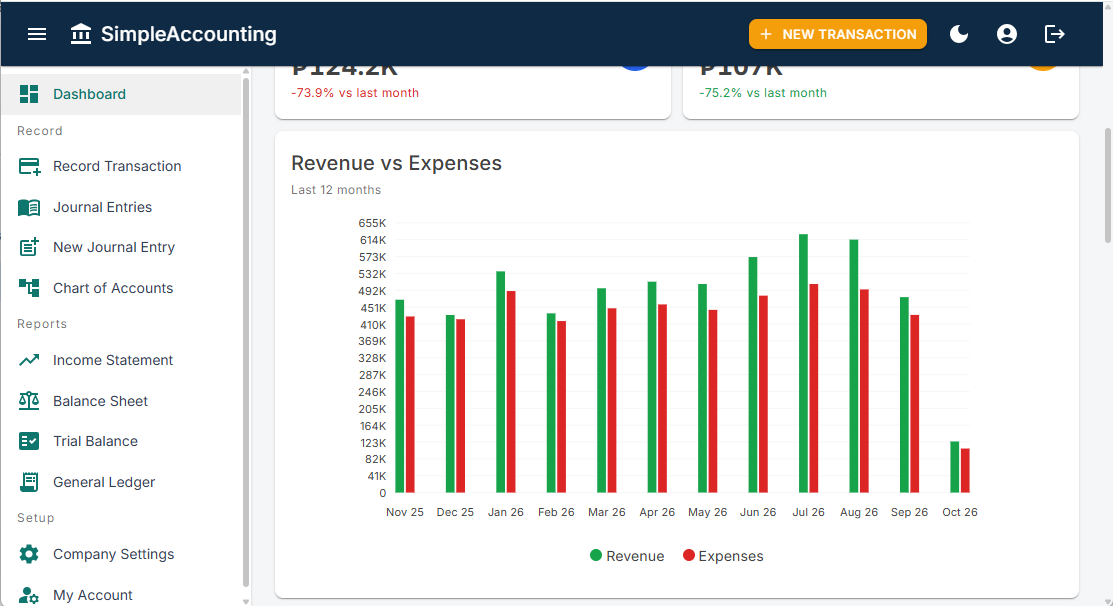Toggle Revenue series in chart legend
The width and height of the screenshot is (1113, 606).
627,556
